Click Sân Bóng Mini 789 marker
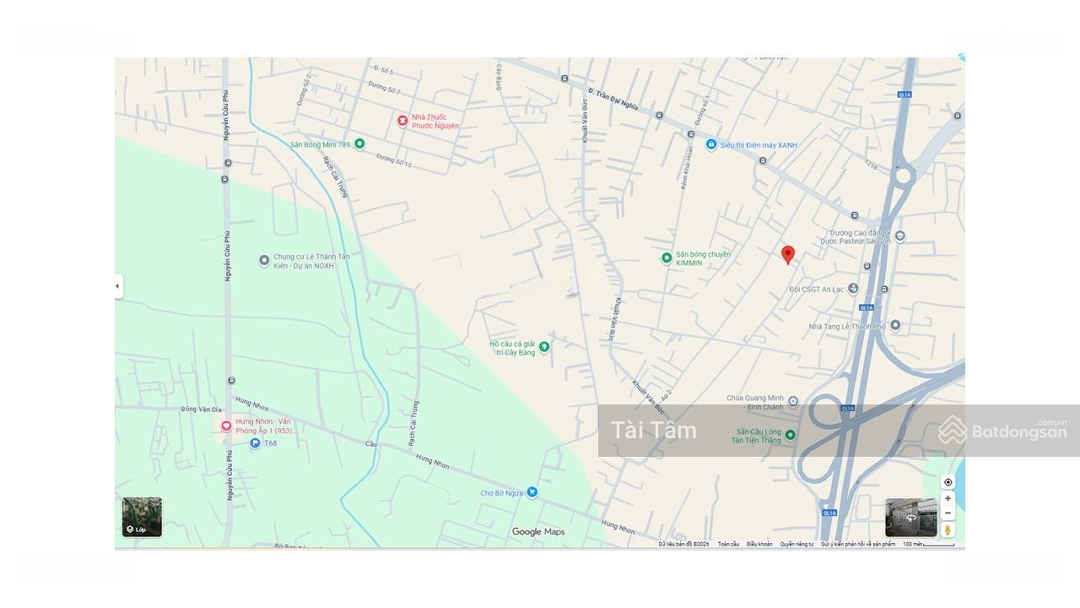Viewport: 1080px width, 608px height. click(359, 144)
